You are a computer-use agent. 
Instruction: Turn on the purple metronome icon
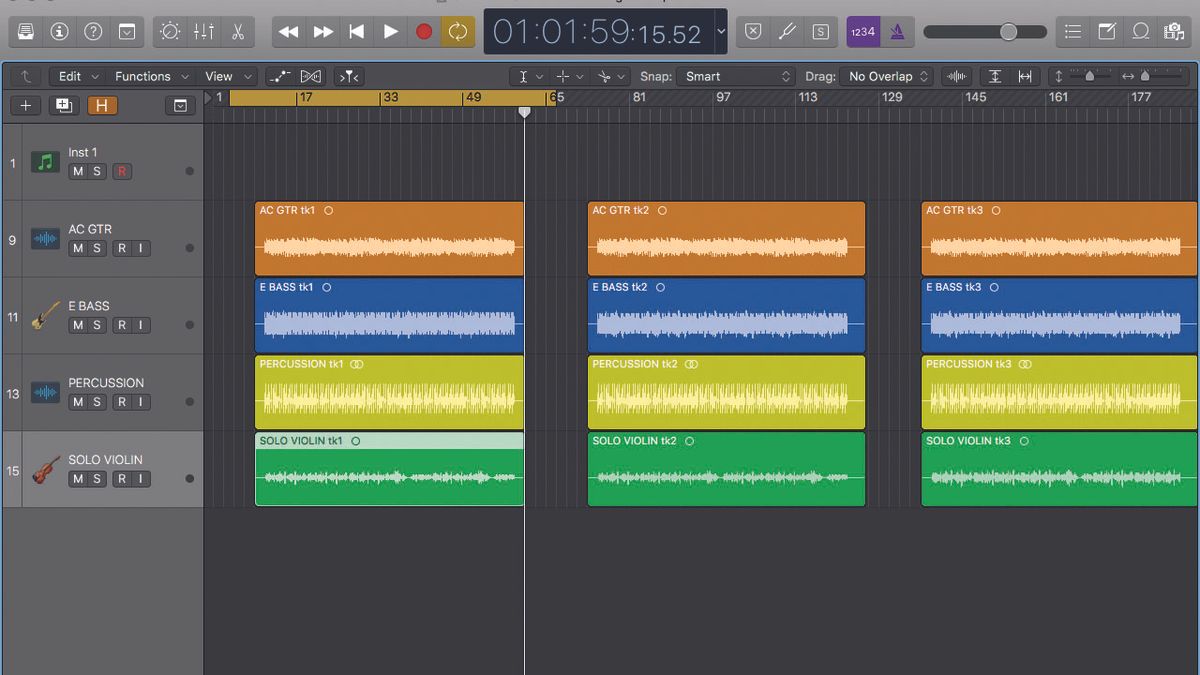tap(897, 31)
